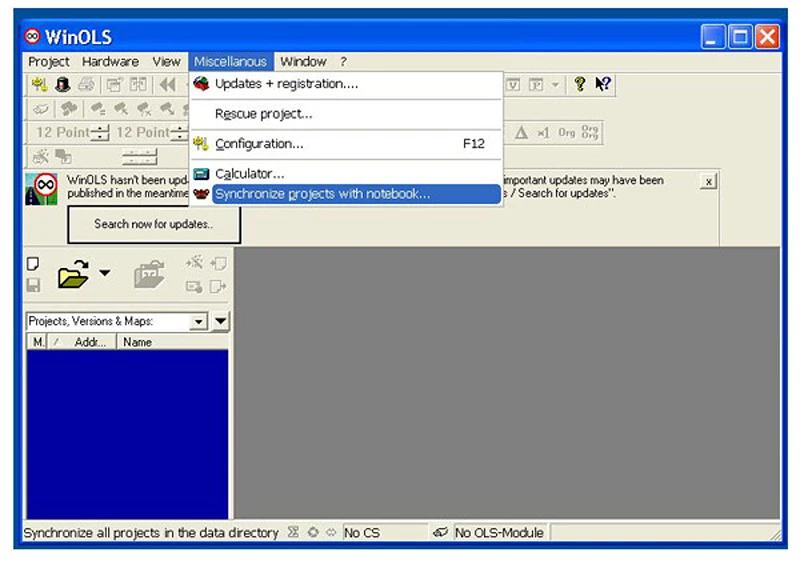
Task: Launch Calculator from the menu
Action: point(346,174)
